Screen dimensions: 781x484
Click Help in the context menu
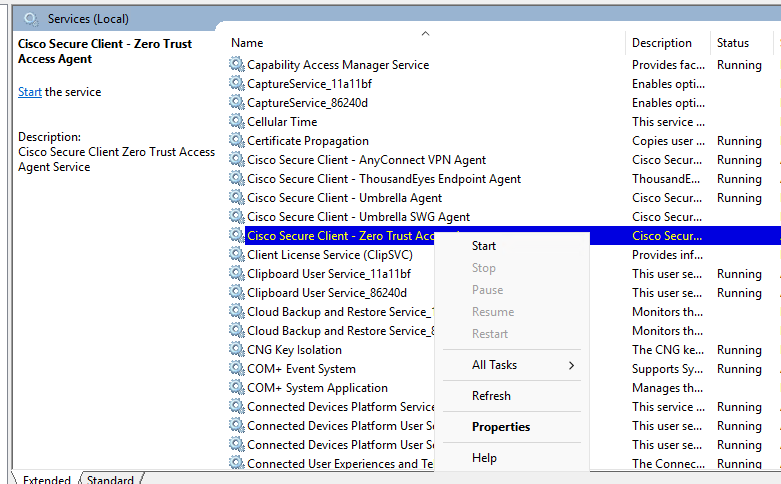484,458
